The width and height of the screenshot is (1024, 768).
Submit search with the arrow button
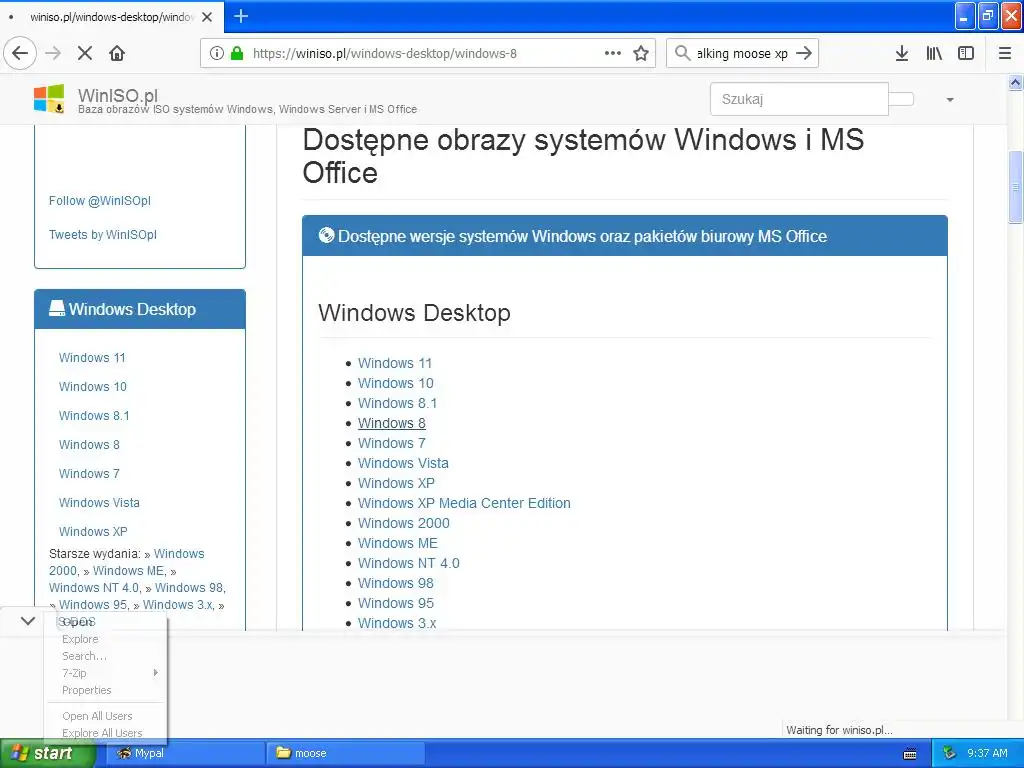tap(804, 53)
